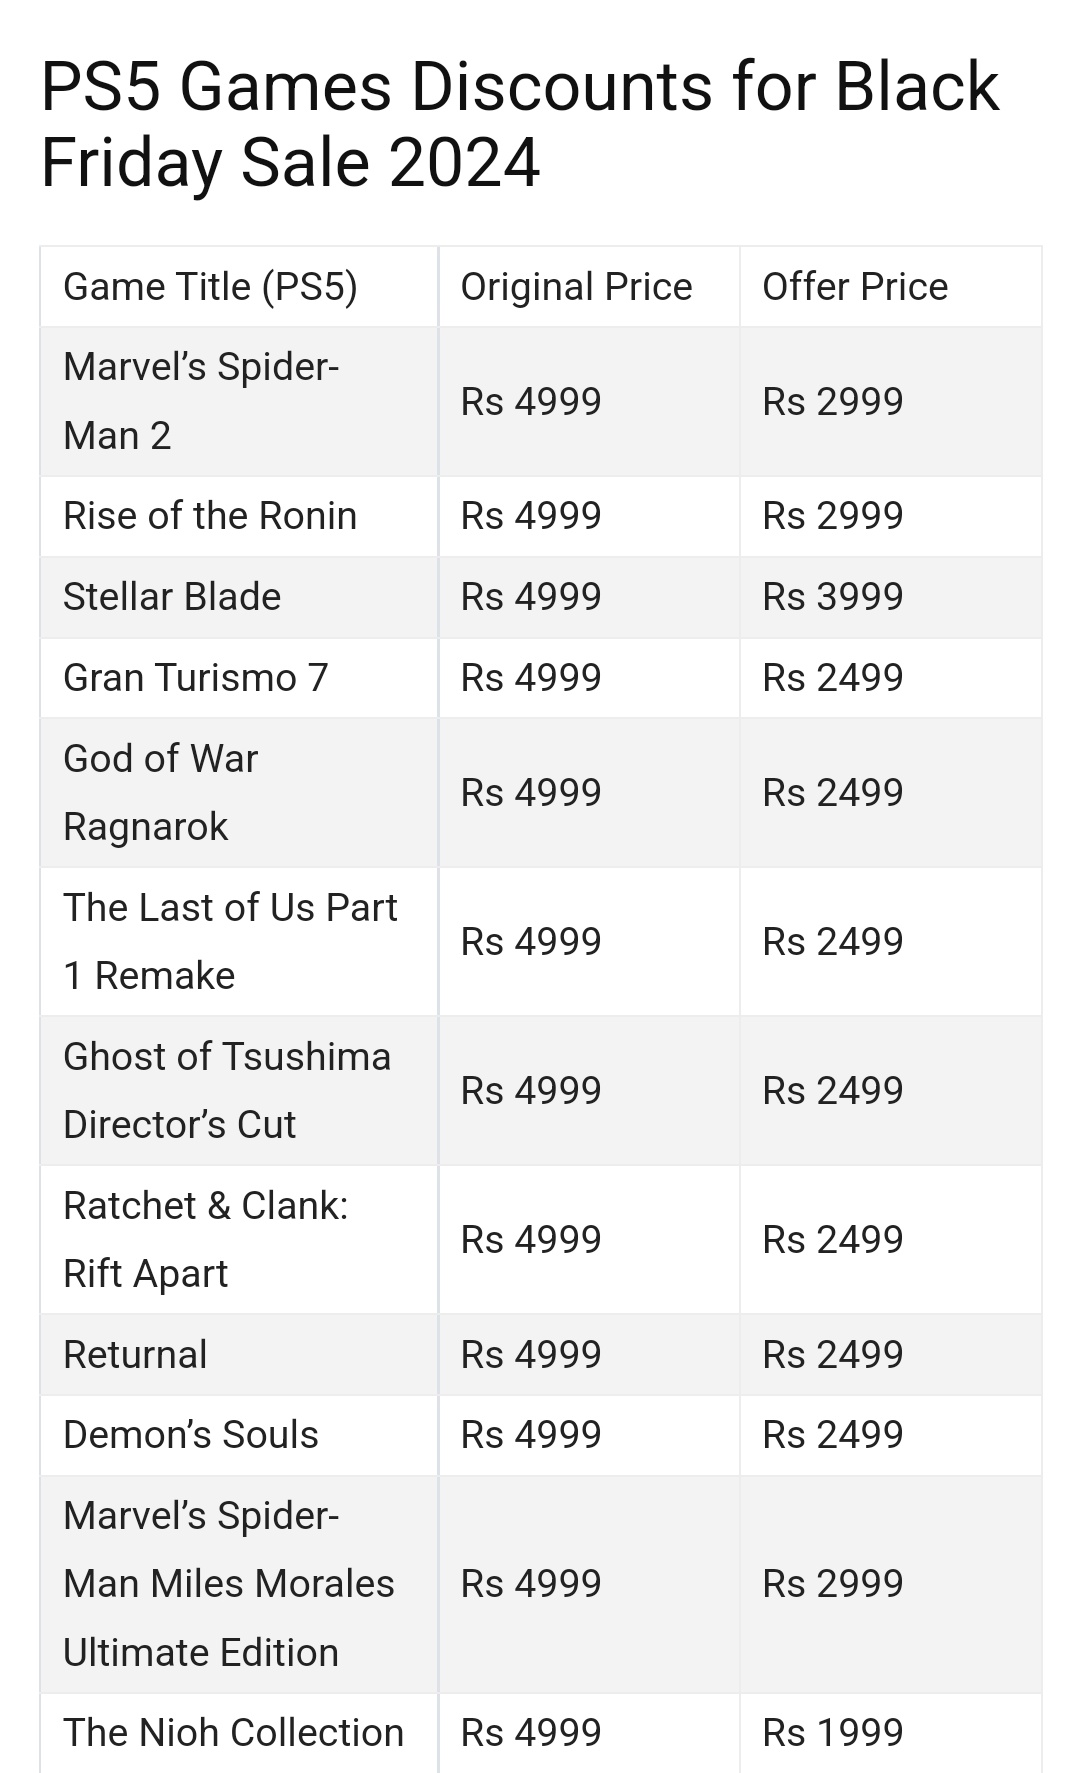This screenshot has width=1080, height=1773.
Task: Select Stellar Blade in the table
Action: pyautogui.click(x=172, y=597)
